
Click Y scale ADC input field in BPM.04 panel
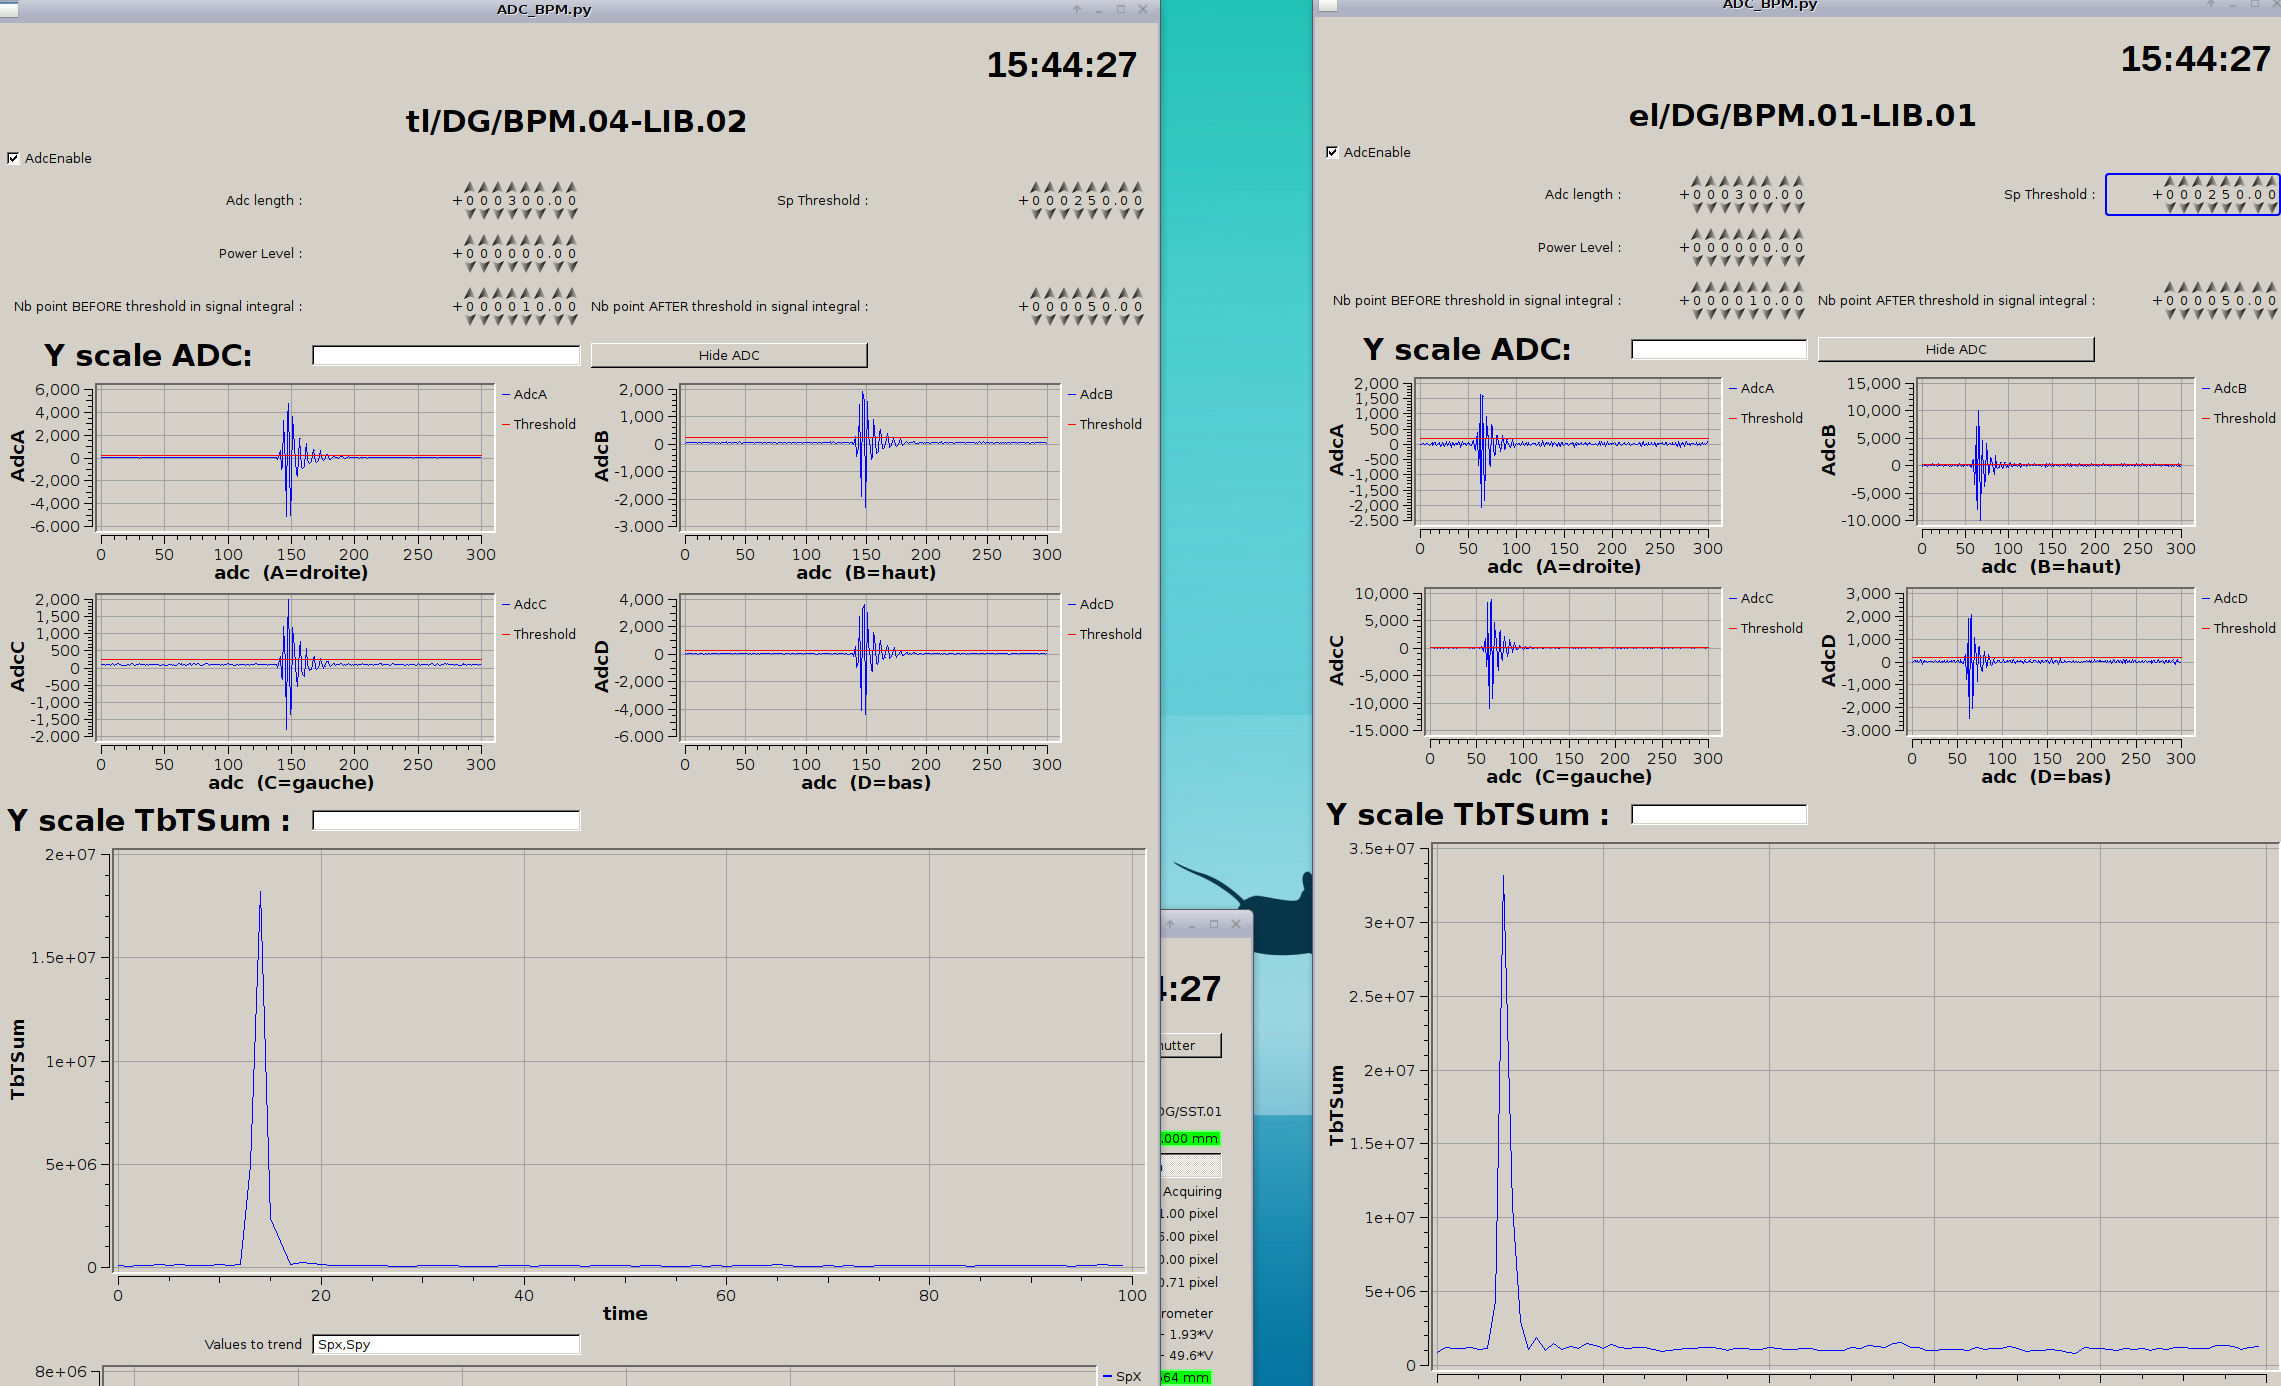click(x=446, y=356)
